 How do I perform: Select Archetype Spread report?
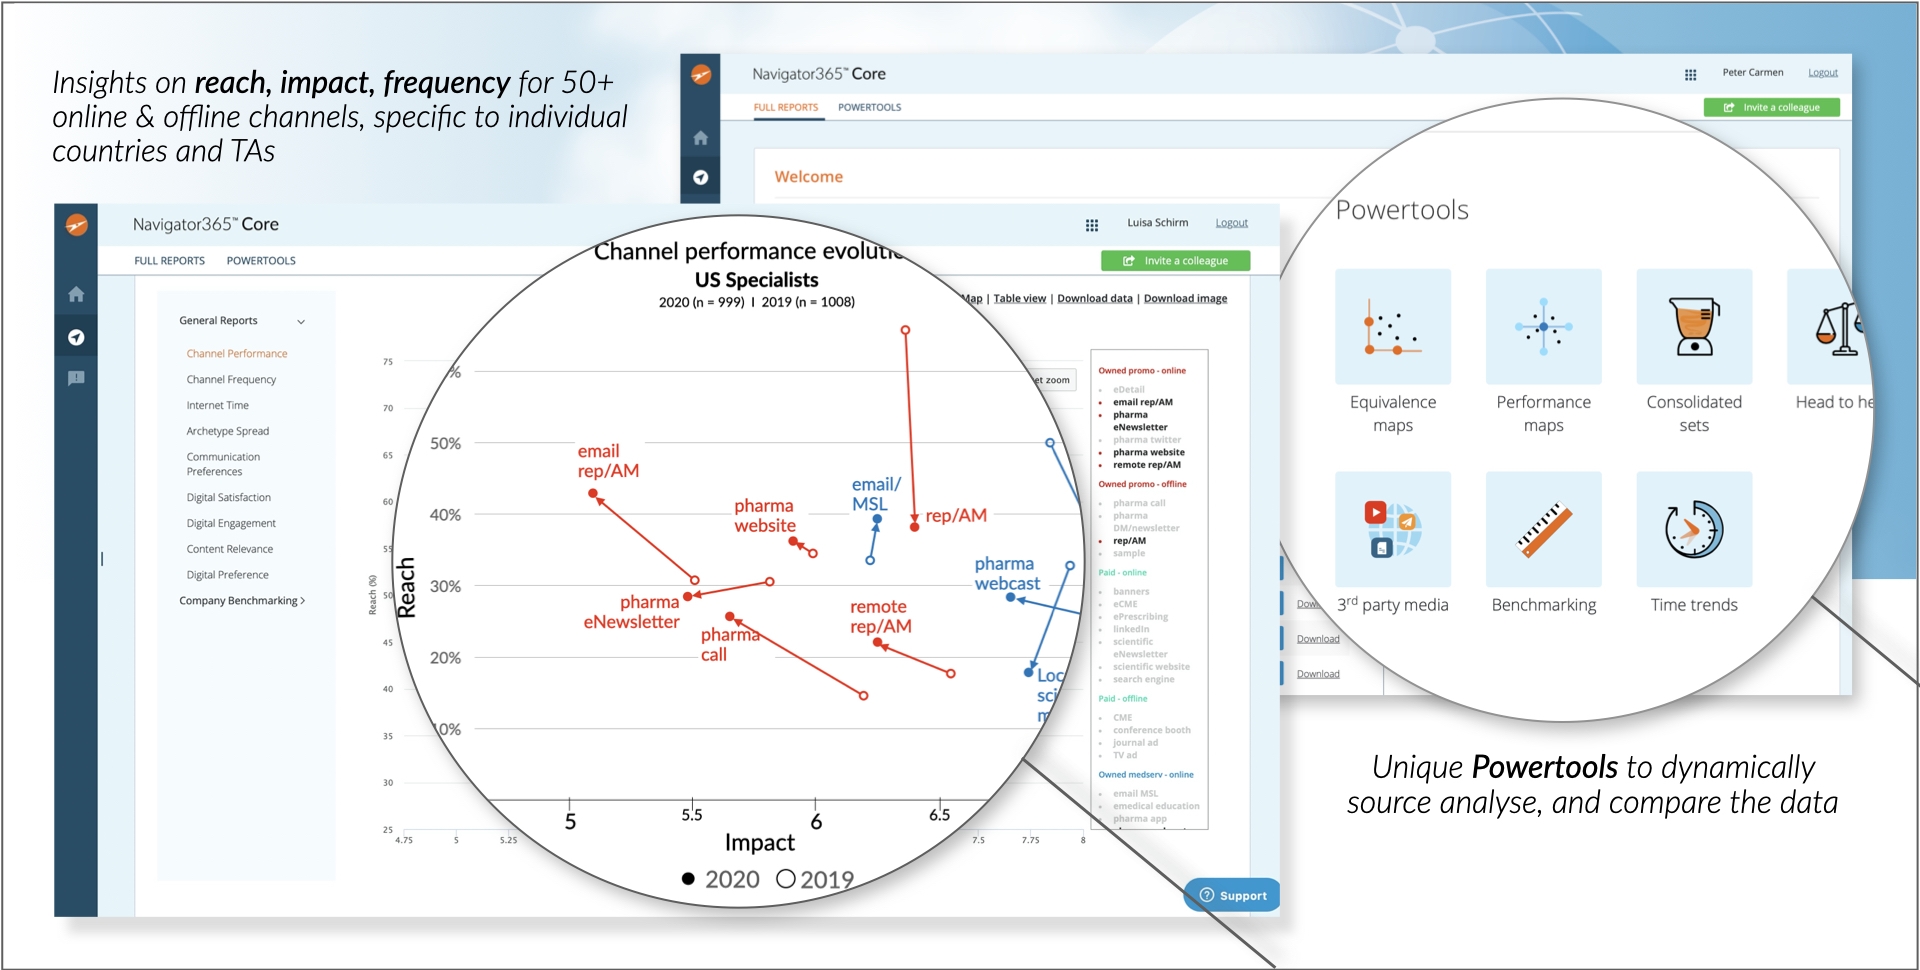click(227, 432)
